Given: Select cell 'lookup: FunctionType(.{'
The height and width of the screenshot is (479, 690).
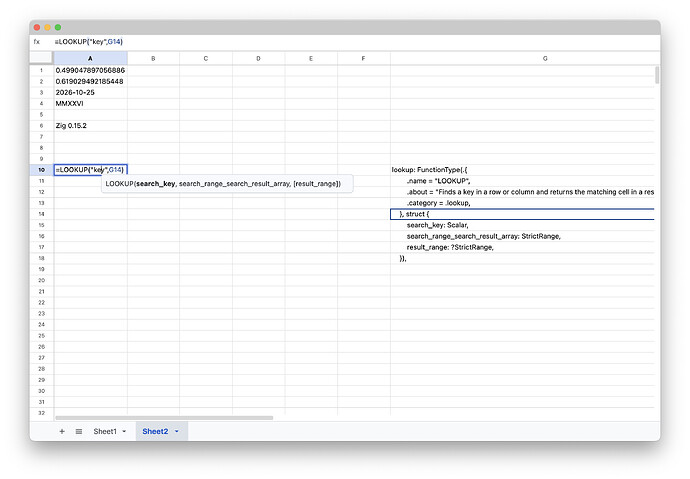Looking at the screenshot, I should (522, 170).
